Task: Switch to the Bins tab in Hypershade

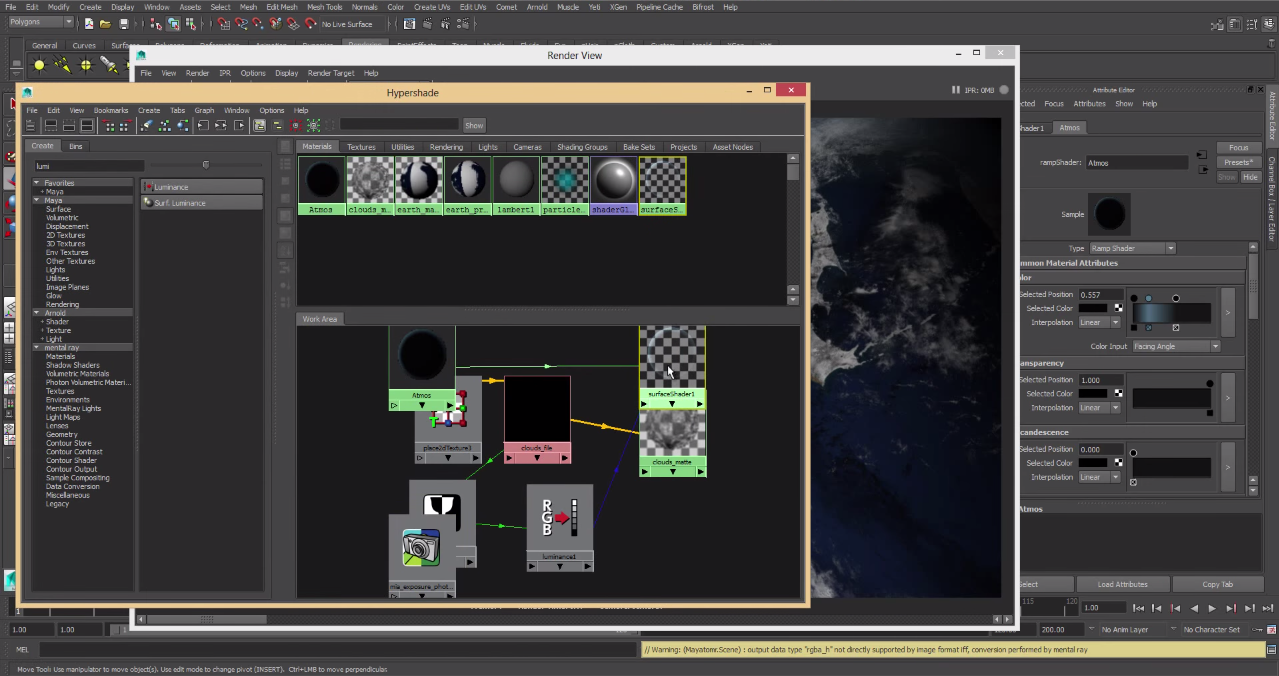Action: pos(76,146)
